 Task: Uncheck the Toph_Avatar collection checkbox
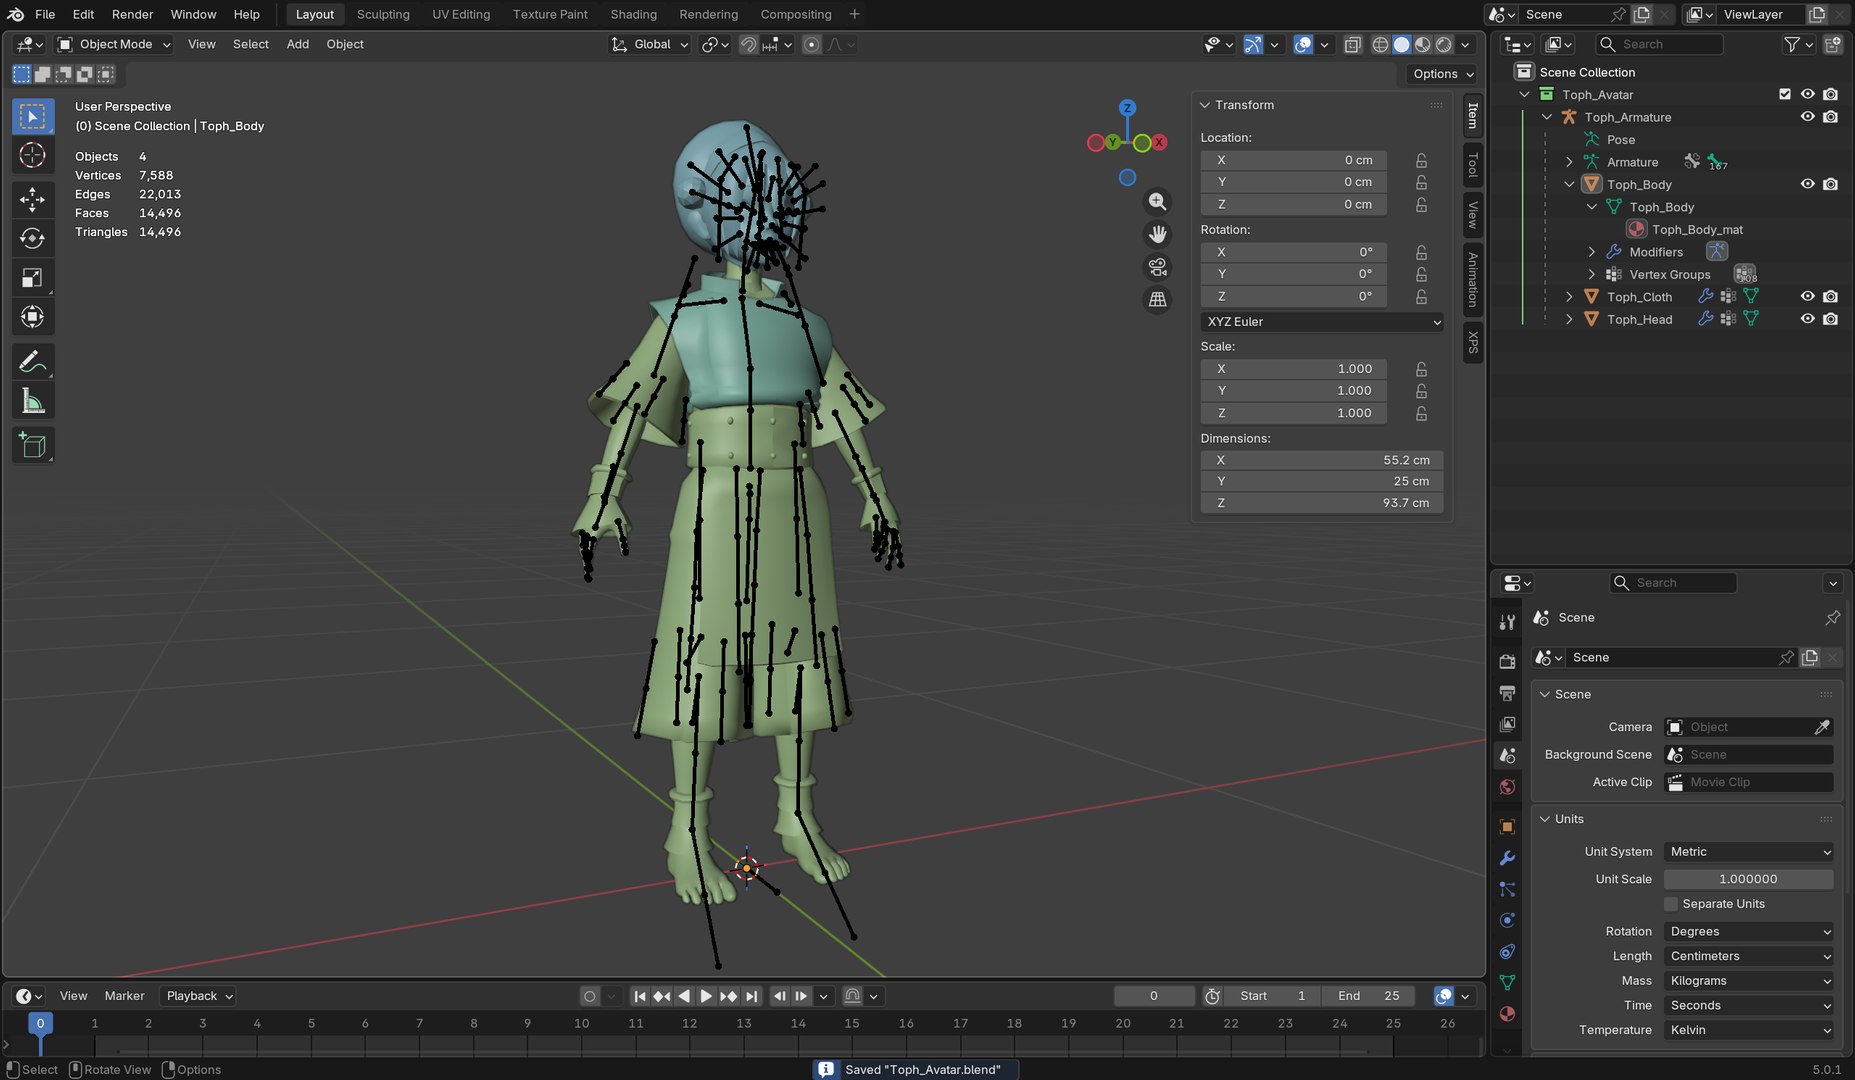pyautogui.click(x=1785, y=94)
